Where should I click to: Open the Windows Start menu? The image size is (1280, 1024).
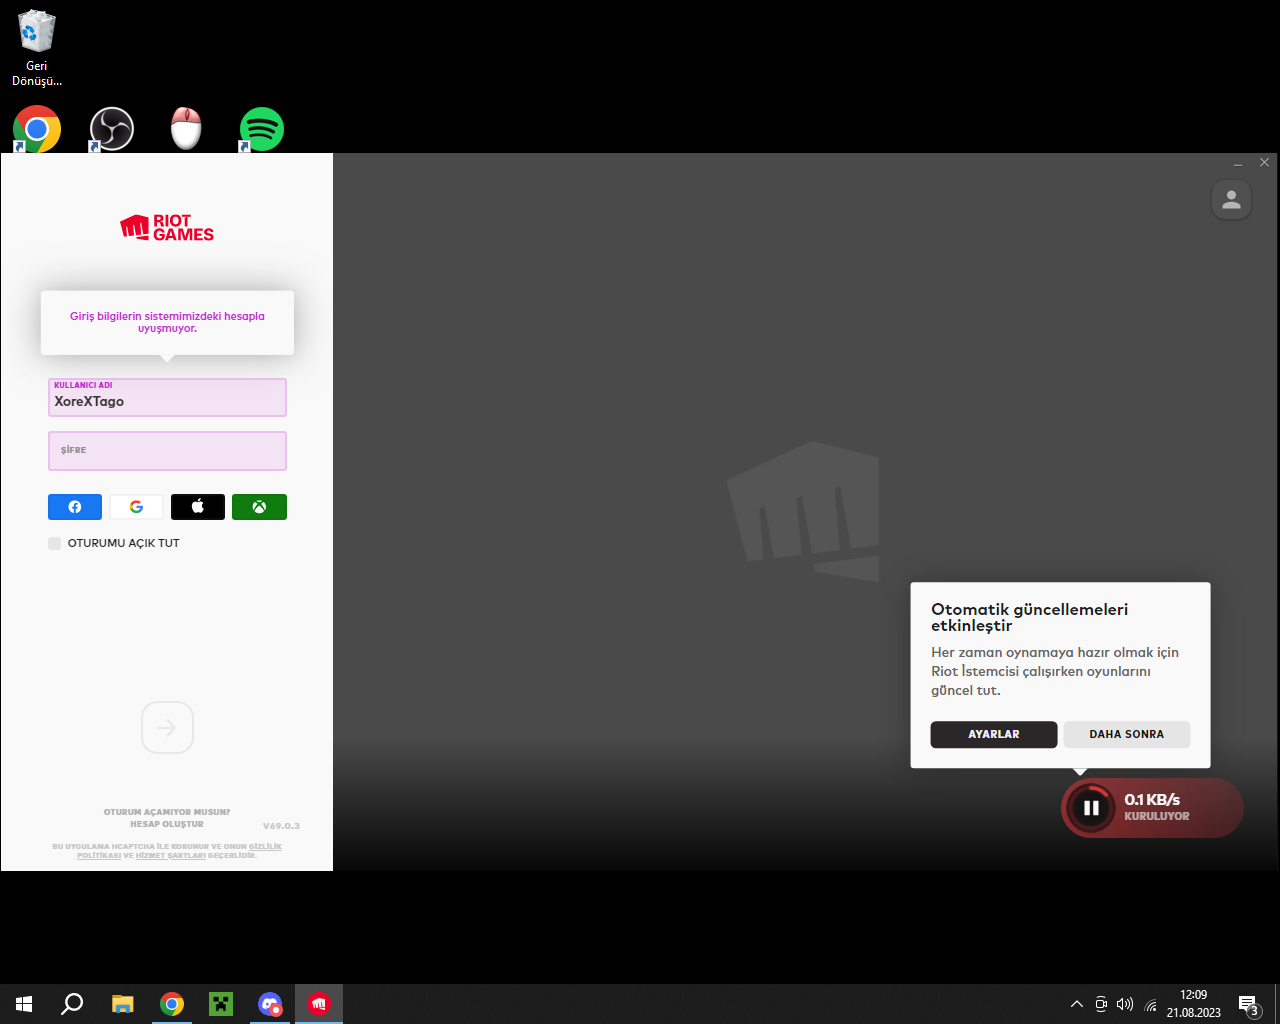[x=24, y=1004]
